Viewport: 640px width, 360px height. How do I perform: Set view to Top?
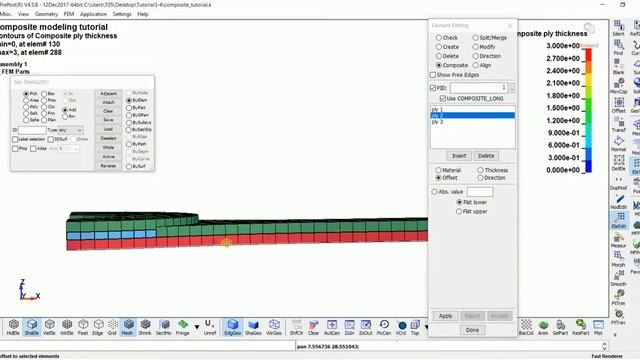point(415,327)
